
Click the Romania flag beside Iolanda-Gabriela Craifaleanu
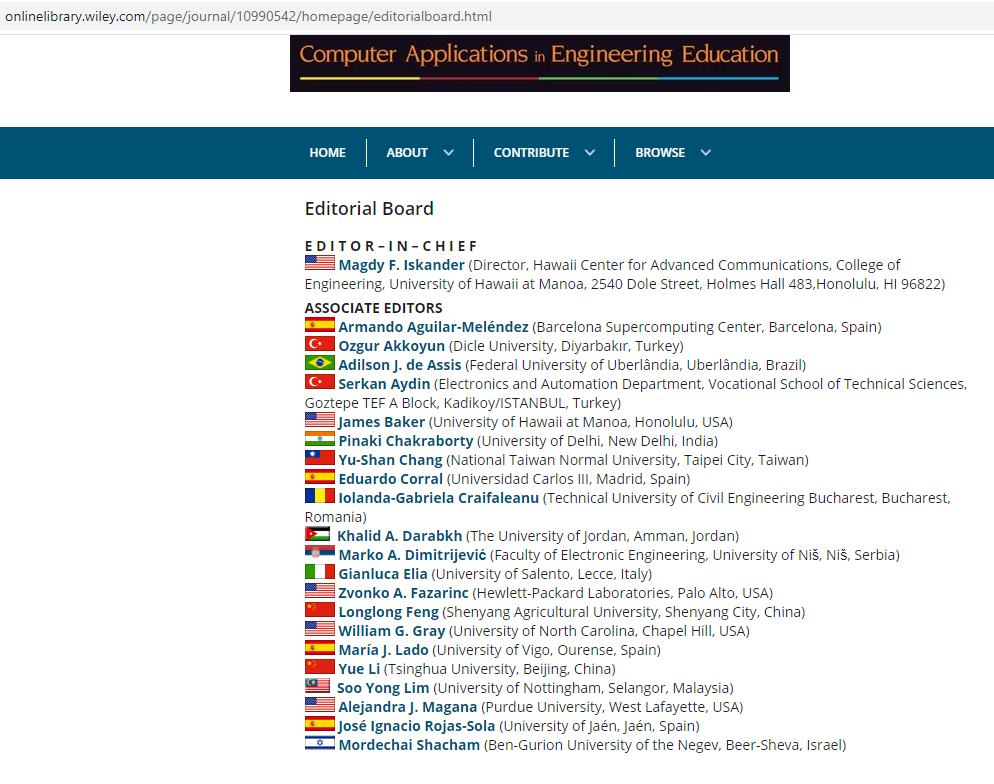(320, 497)
